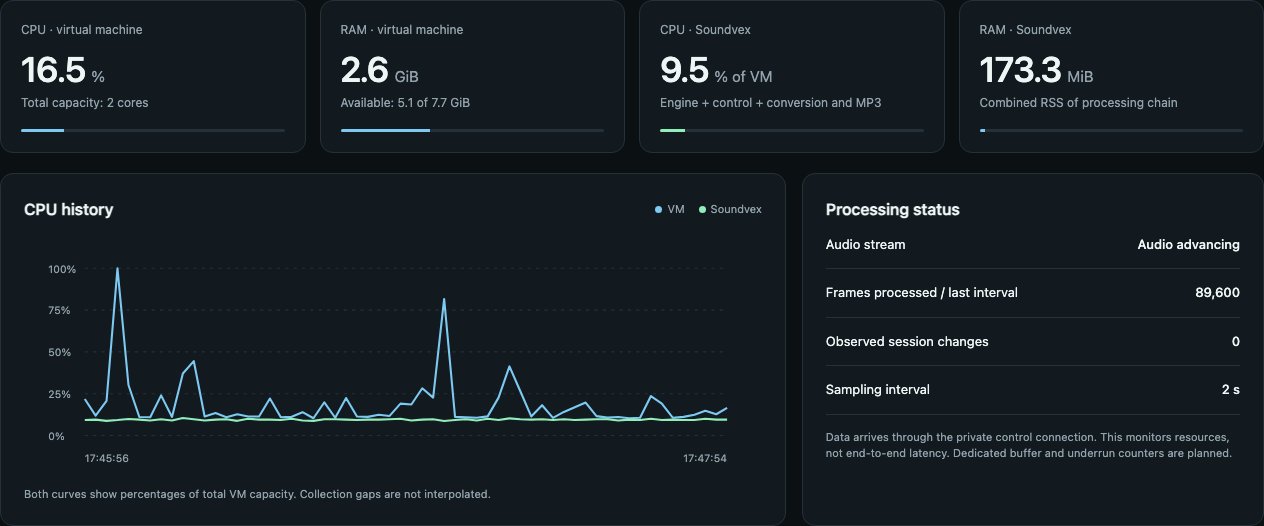Viewport: 1264px width, 526px height.
Task: Click the 2.6 GiB RAM value
Action: (380, 70)
